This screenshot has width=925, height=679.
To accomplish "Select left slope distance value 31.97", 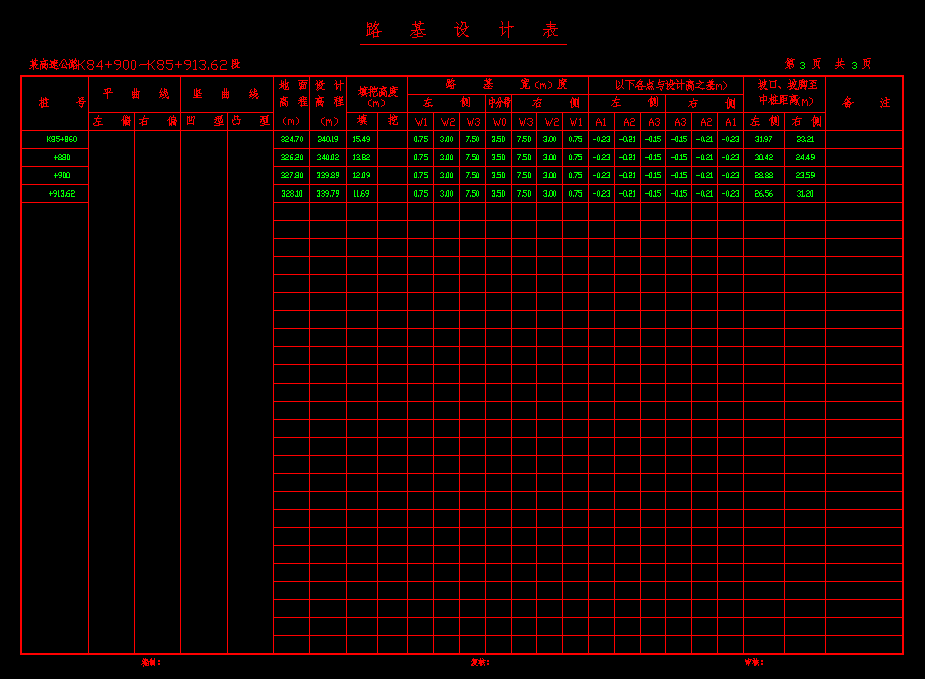I will tap(763, 139).
